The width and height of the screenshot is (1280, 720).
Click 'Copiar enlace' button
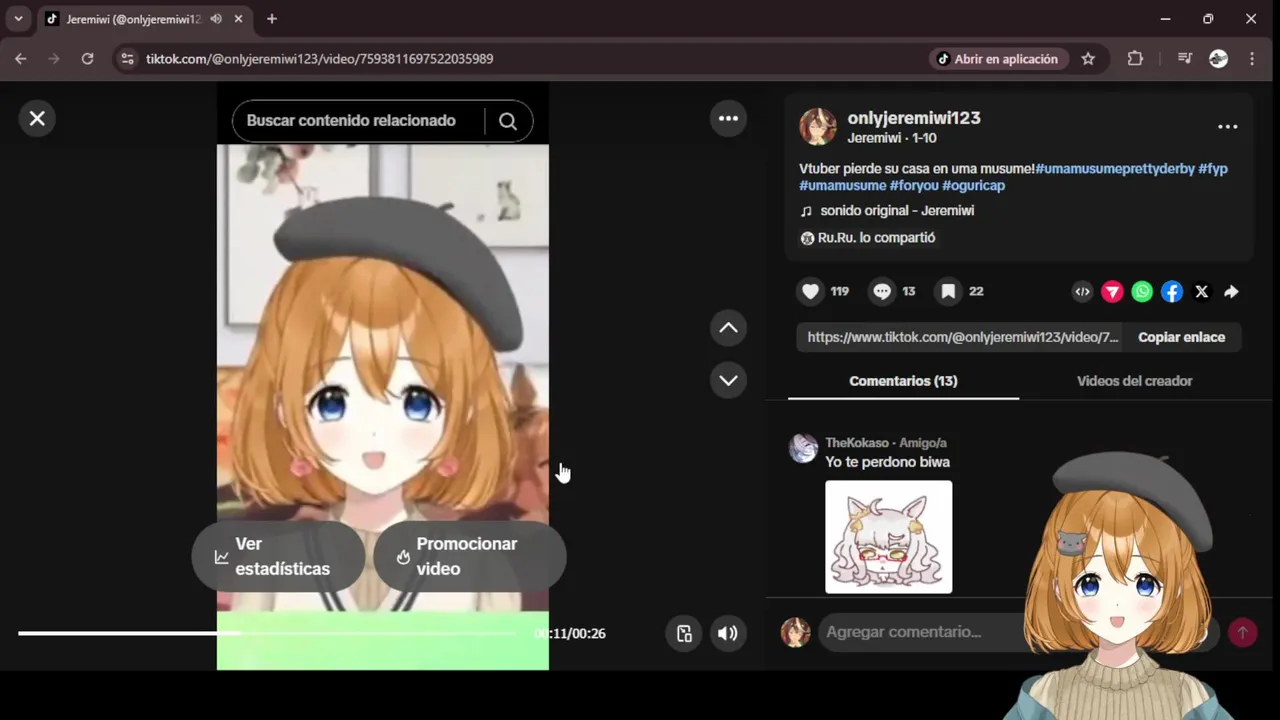pyautogui.click(x=1181, y=337)
